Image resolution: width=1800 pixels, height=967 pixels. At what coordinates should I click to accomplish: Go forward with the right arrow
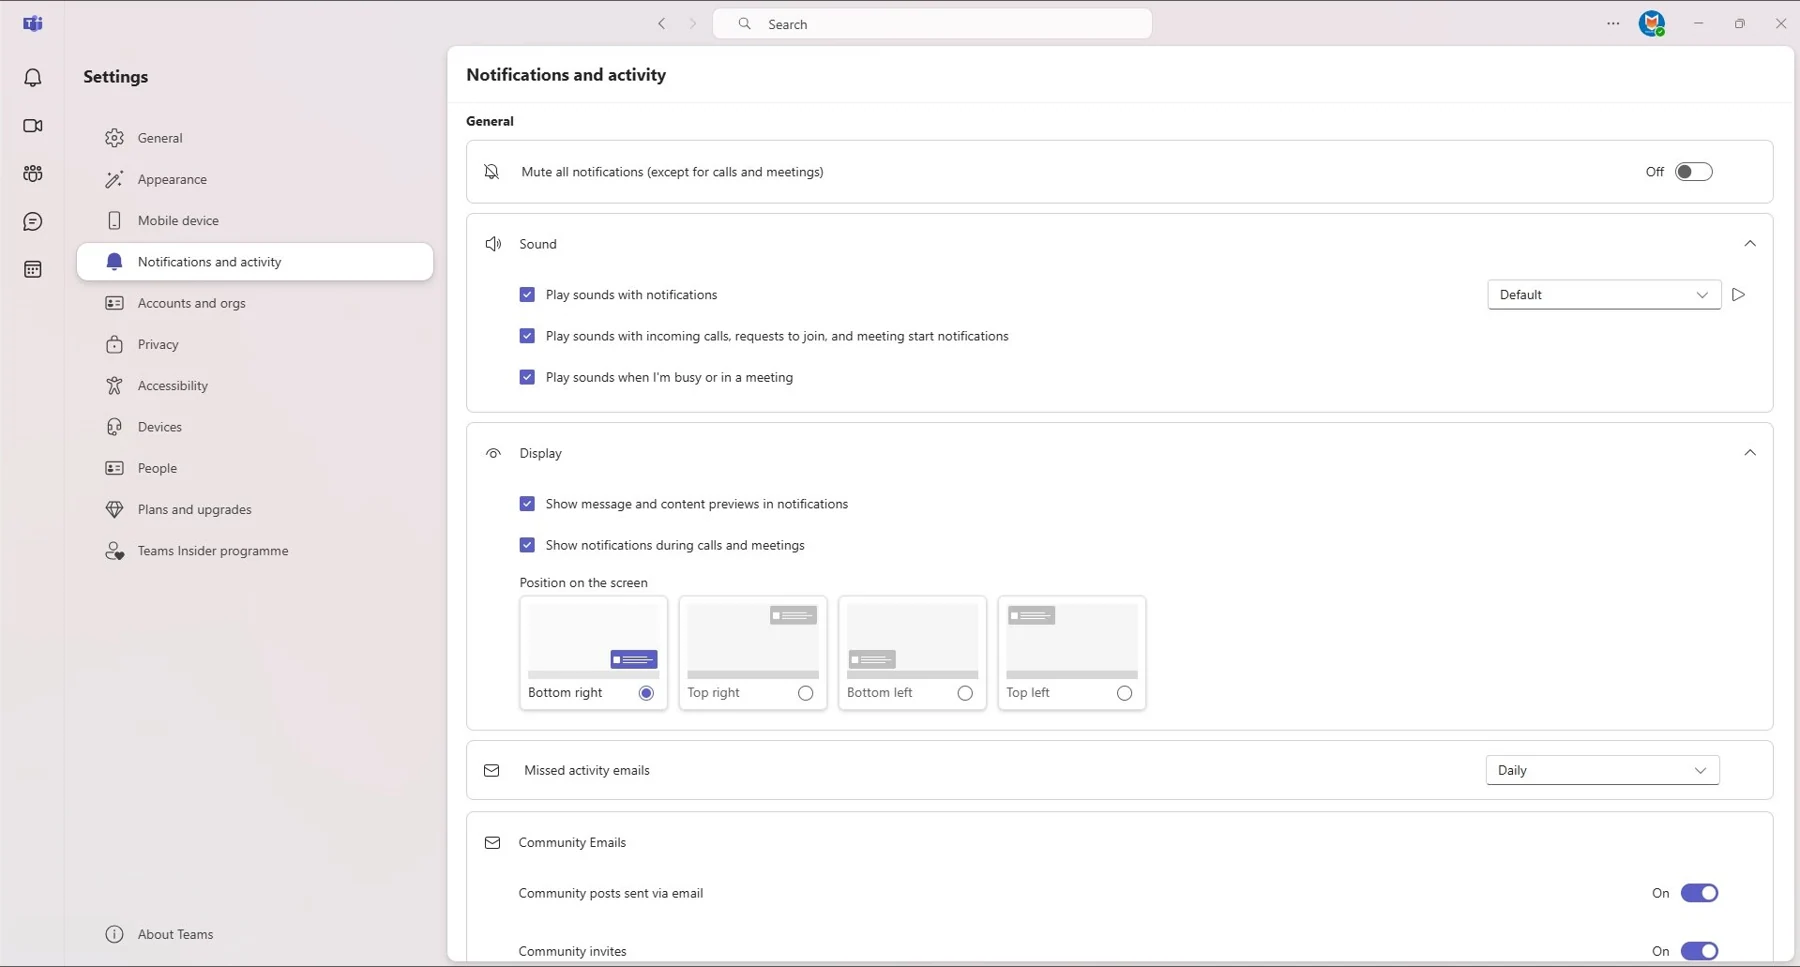(693, 24)
